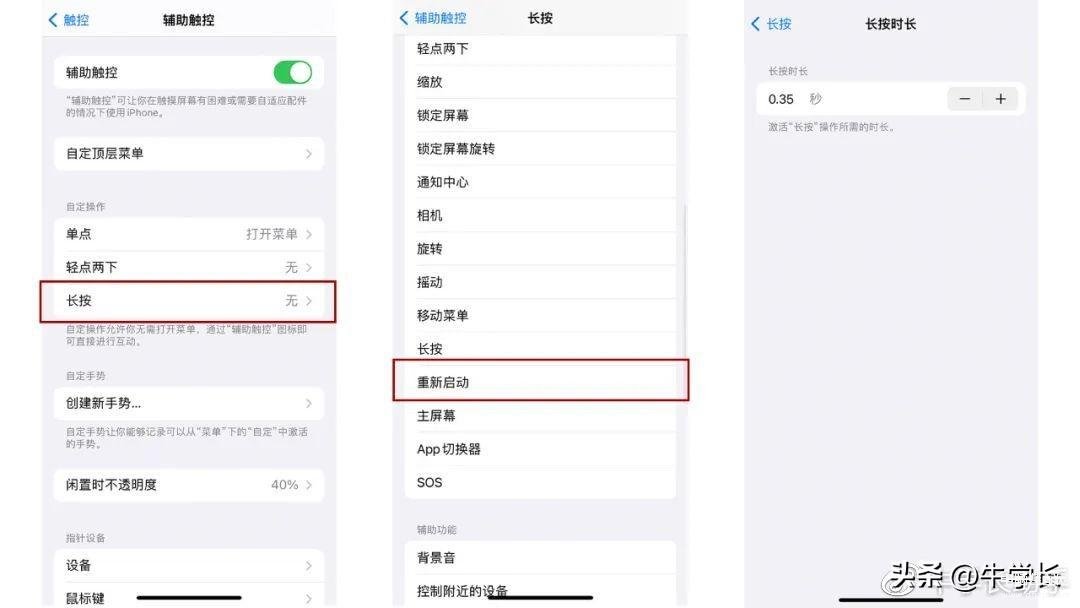Tap back chevron to 触控 settings
Screen dimensions: 1080x608
pos(68,20)
